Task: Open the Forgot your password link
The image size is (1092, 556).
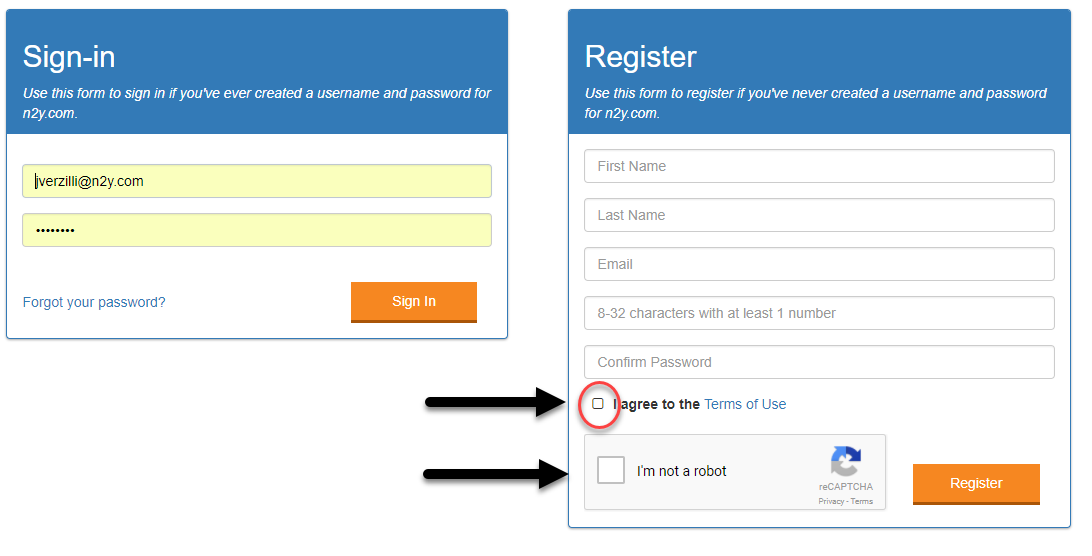Action: [94, 302]
